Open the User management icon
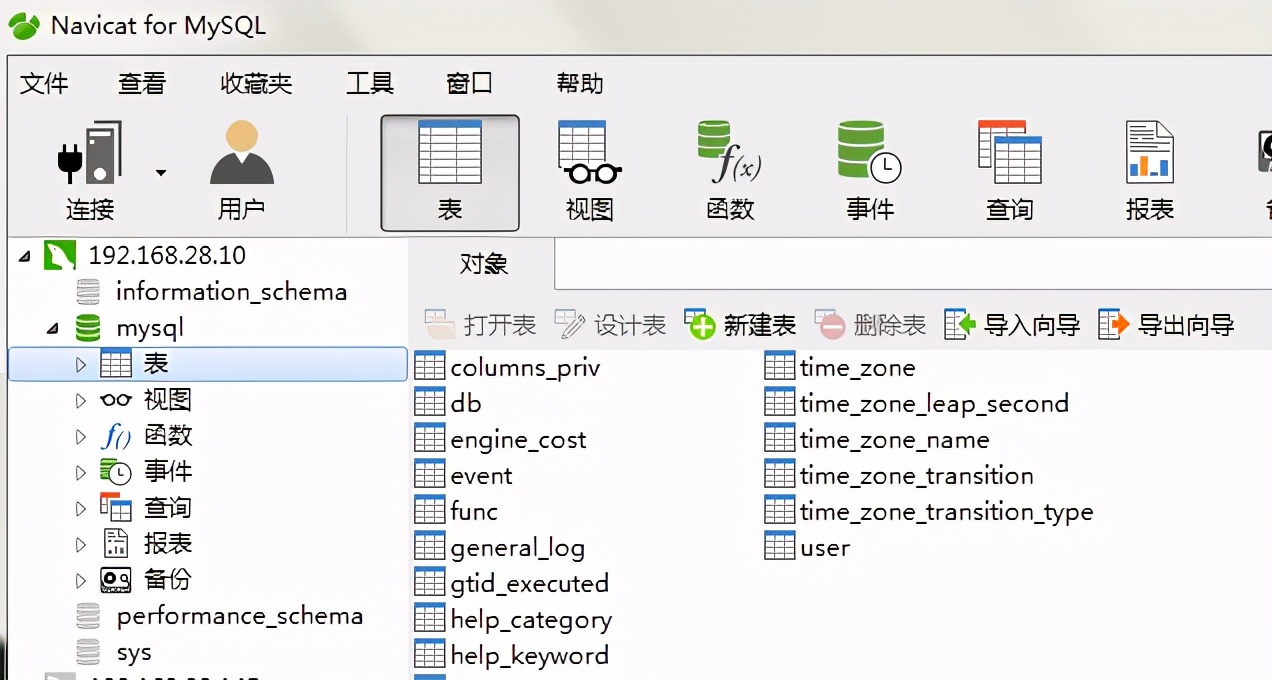 (x=241, y=171)
